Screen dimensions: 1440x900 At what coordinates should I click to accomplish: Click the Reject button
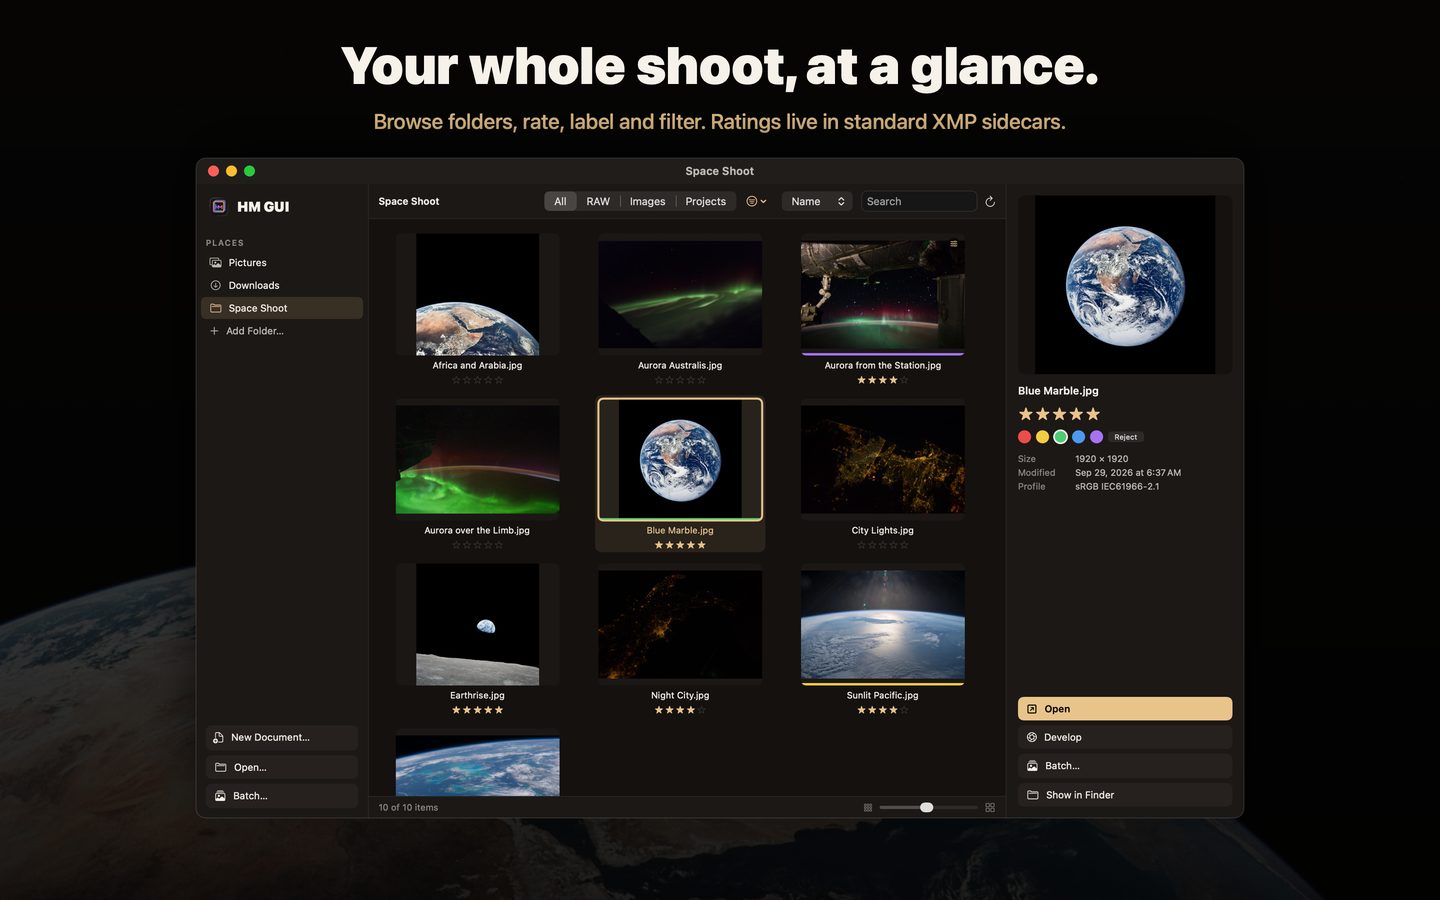coord(1126,437)
